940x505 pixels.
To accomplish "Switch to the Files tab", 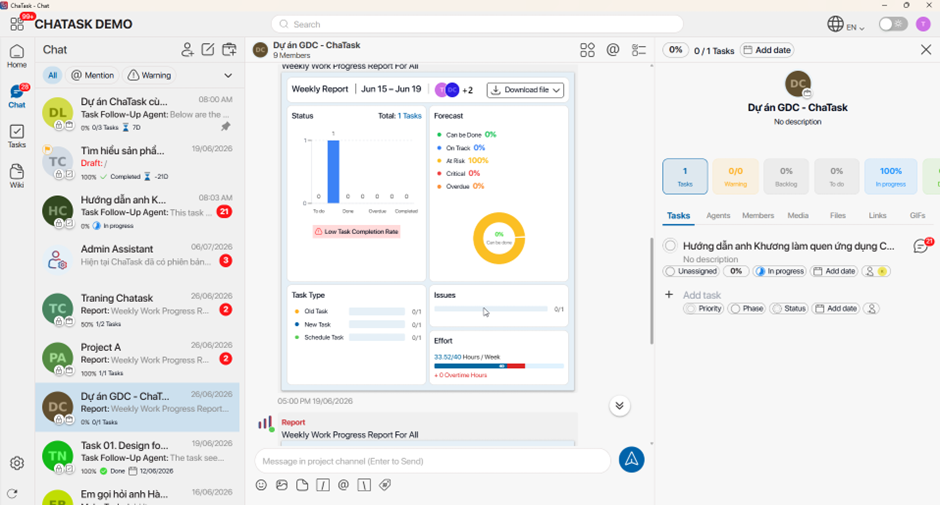I will 837,215.
